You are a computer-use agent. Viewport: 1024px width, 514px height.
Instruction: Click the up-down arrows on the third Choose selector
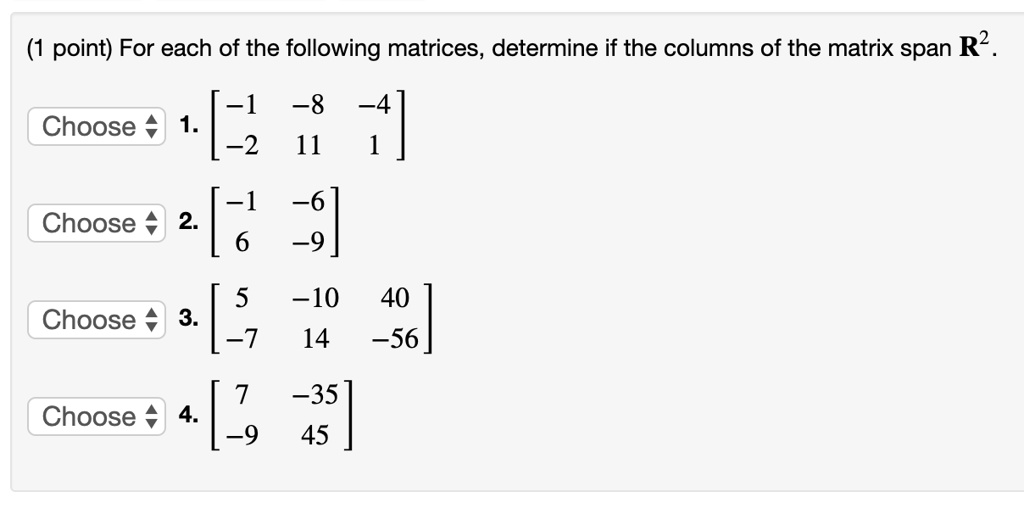(x=151, y=319)
